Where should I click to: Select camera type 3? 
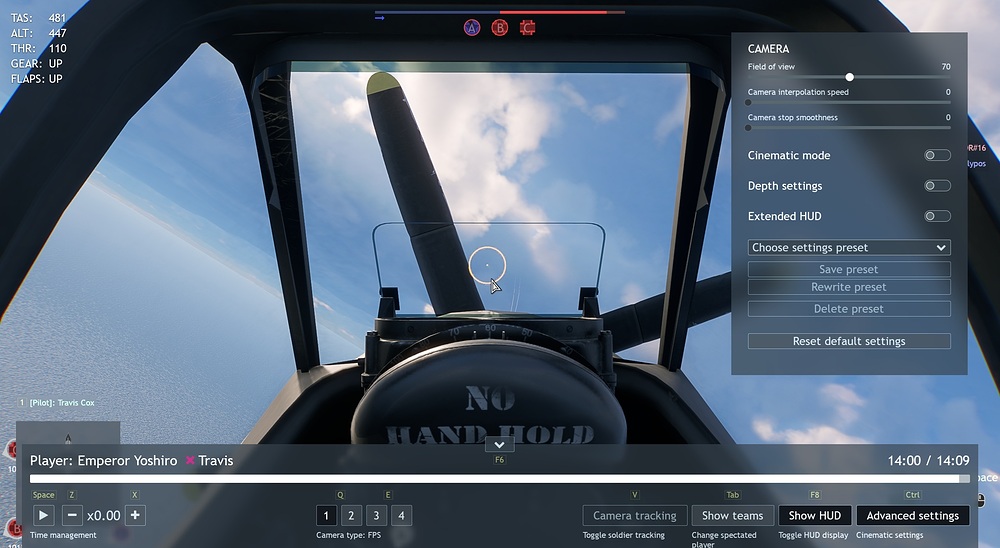pyautogui.click(x=376, y=515)
